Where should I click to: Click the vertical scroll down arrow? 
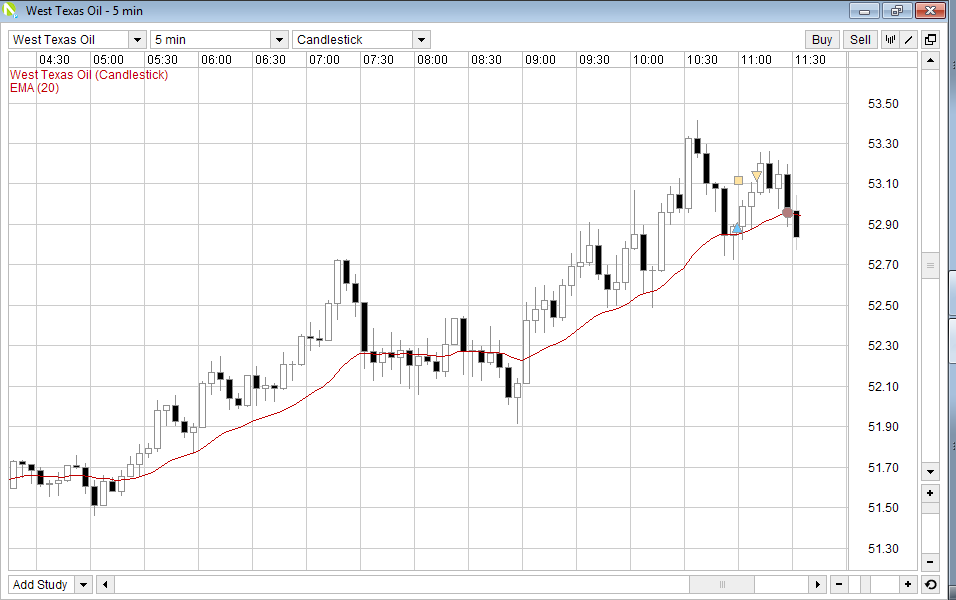point(930,471)
